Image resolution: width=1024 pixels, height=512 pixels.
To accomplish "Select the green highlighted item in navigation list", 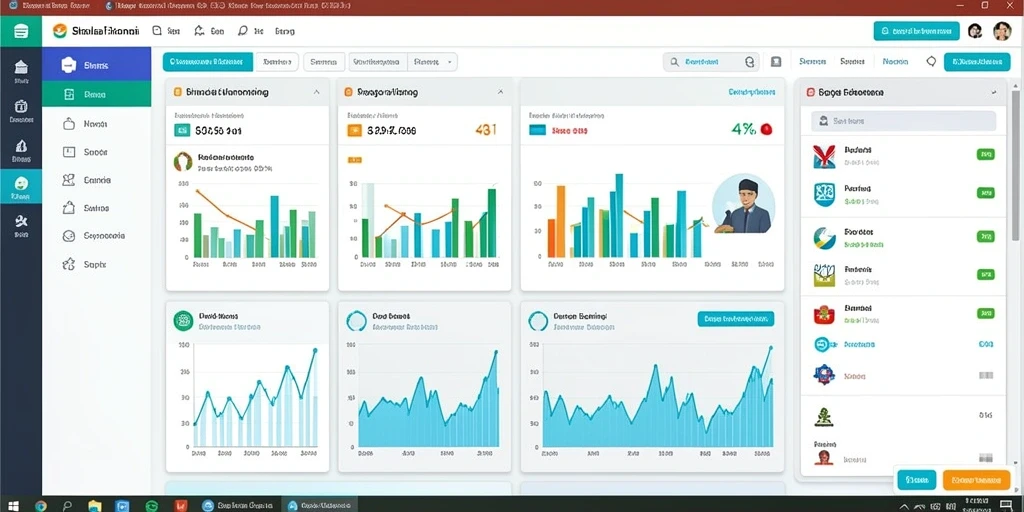I will pos(97,95).
